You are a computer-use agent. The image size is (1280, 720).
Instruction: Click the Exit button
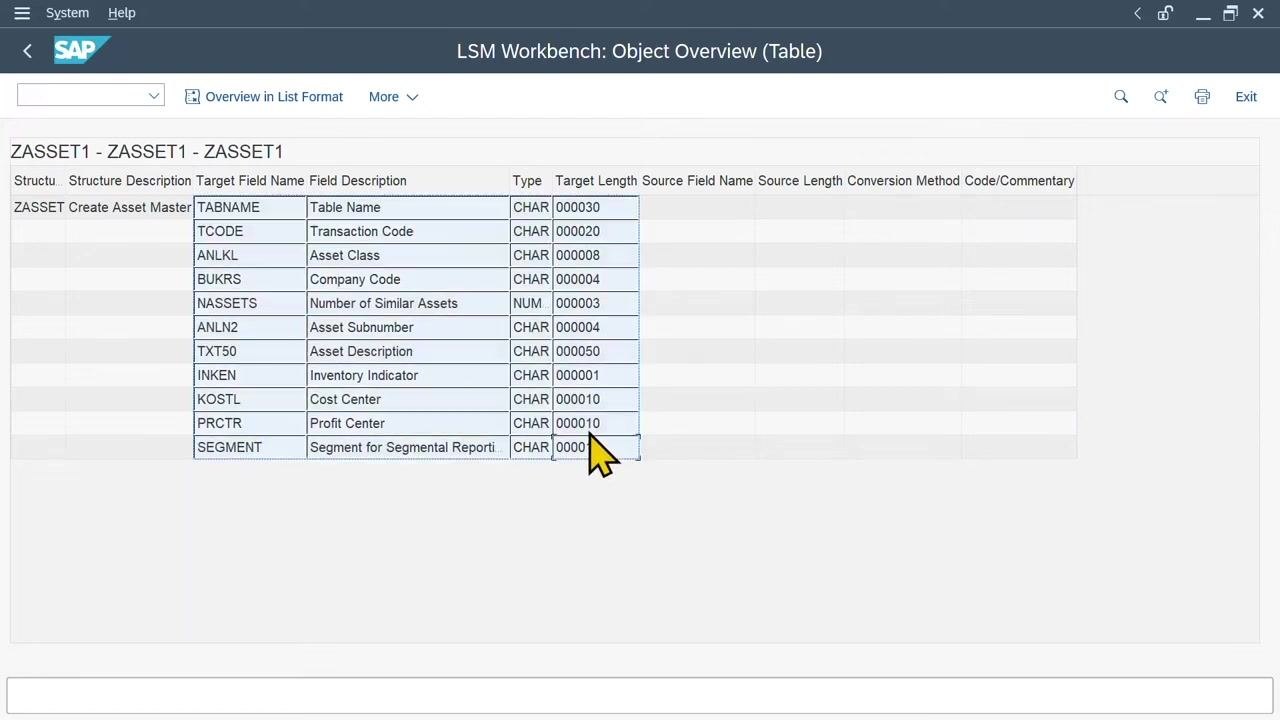coord(1246,97)
